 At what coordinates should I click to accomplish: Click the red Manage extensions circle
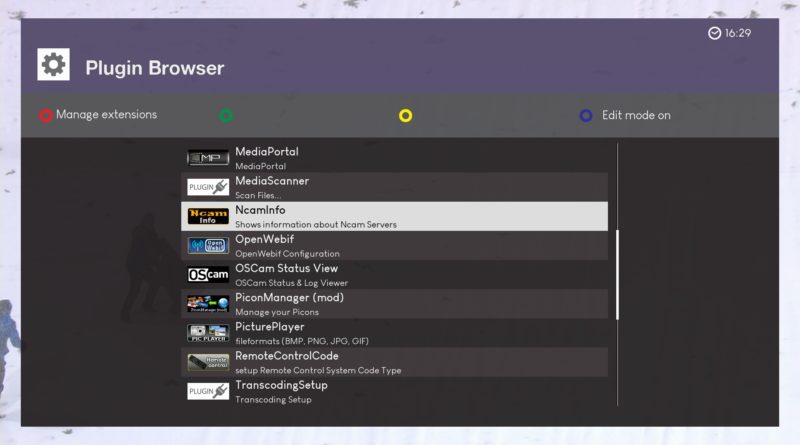(46, 115)
